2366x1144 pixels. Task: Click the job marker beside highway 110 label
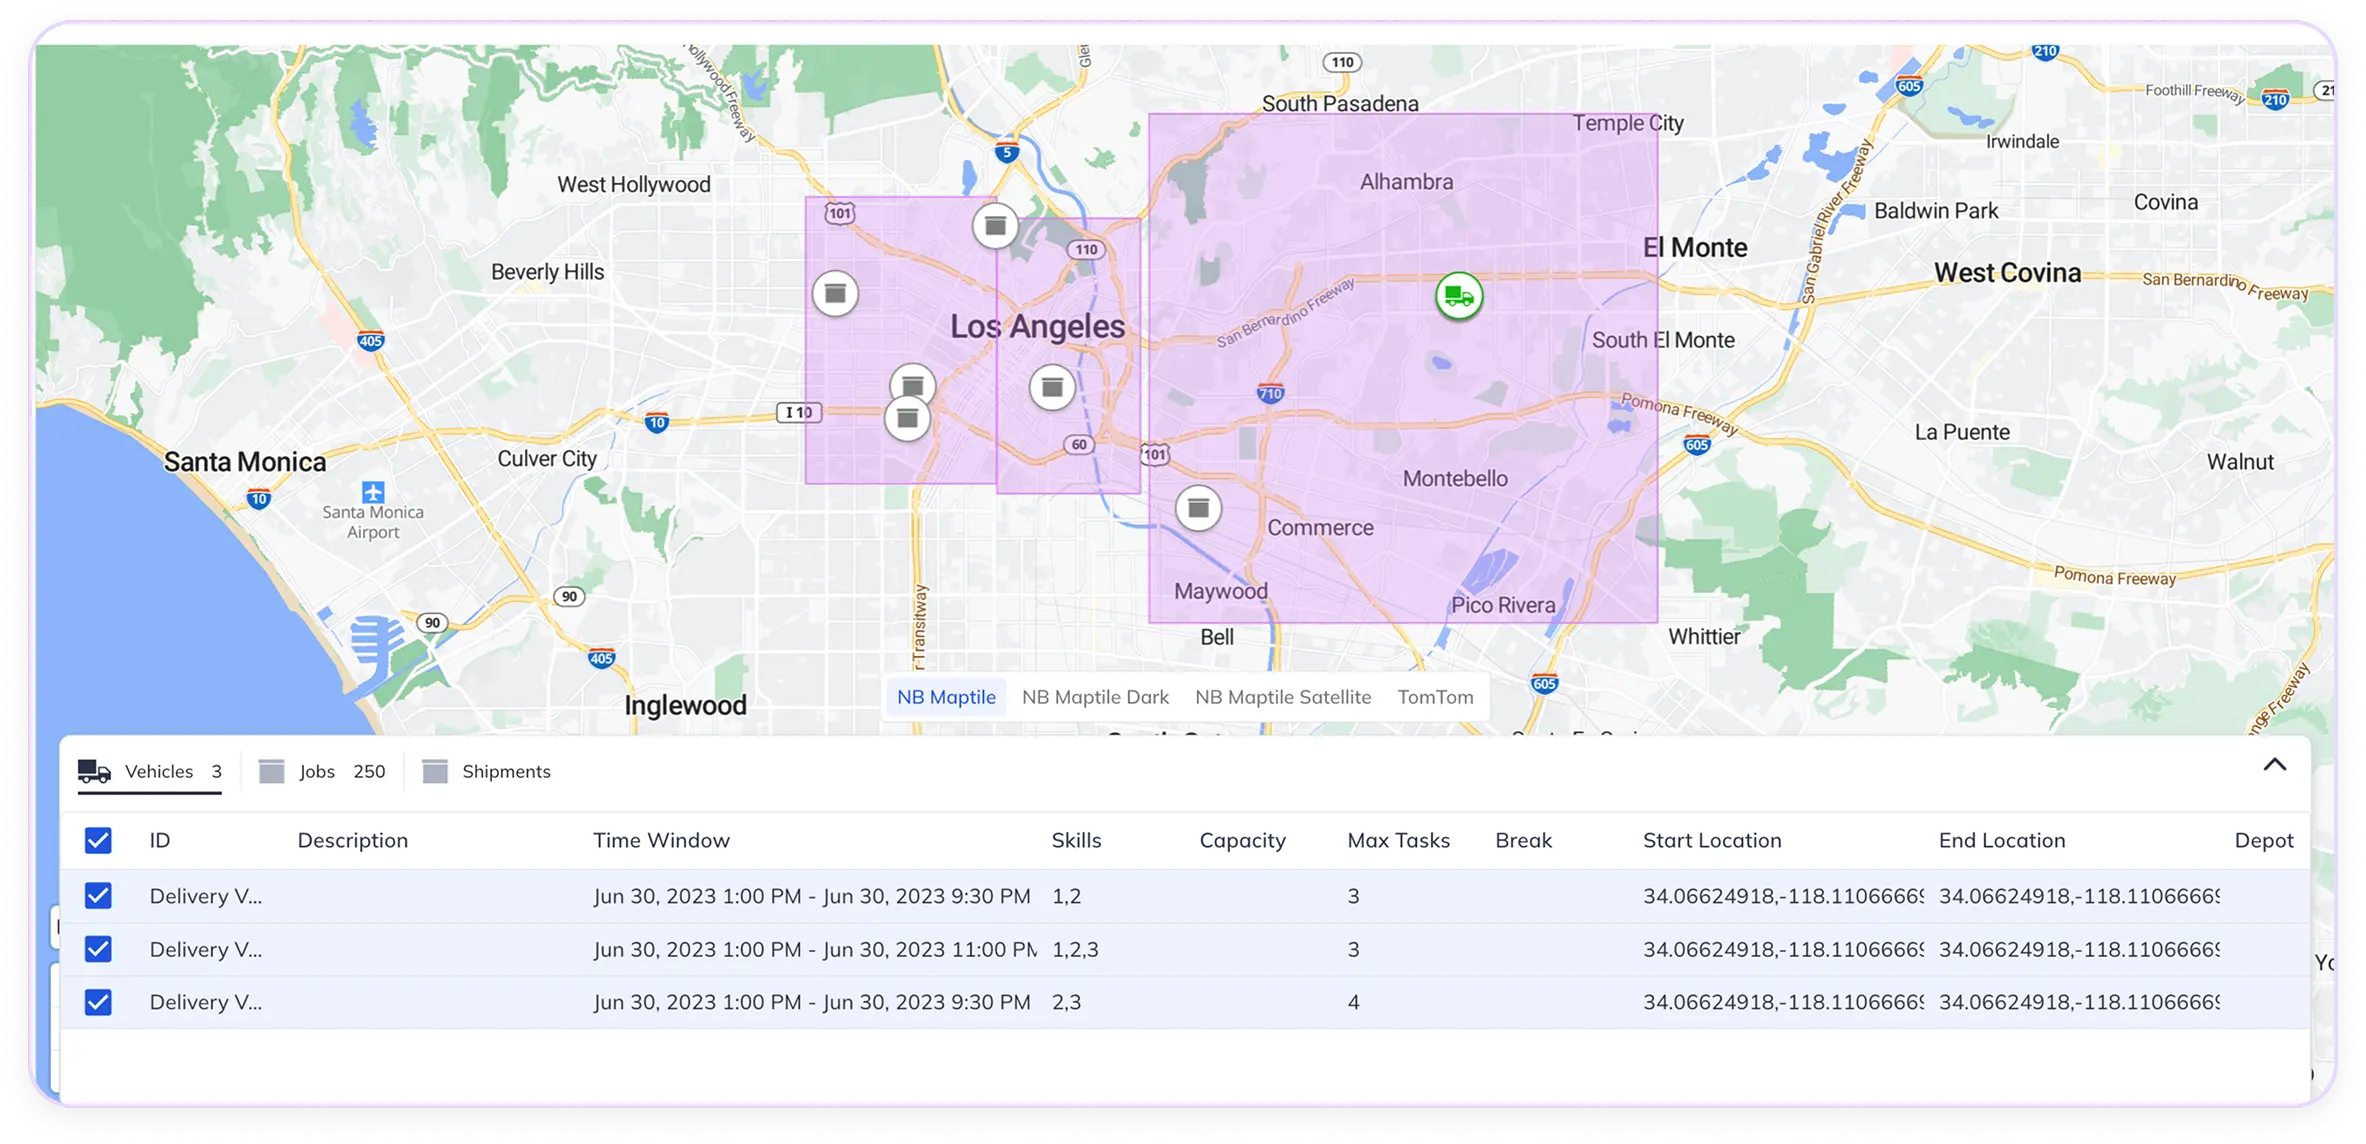click(995, 226)
